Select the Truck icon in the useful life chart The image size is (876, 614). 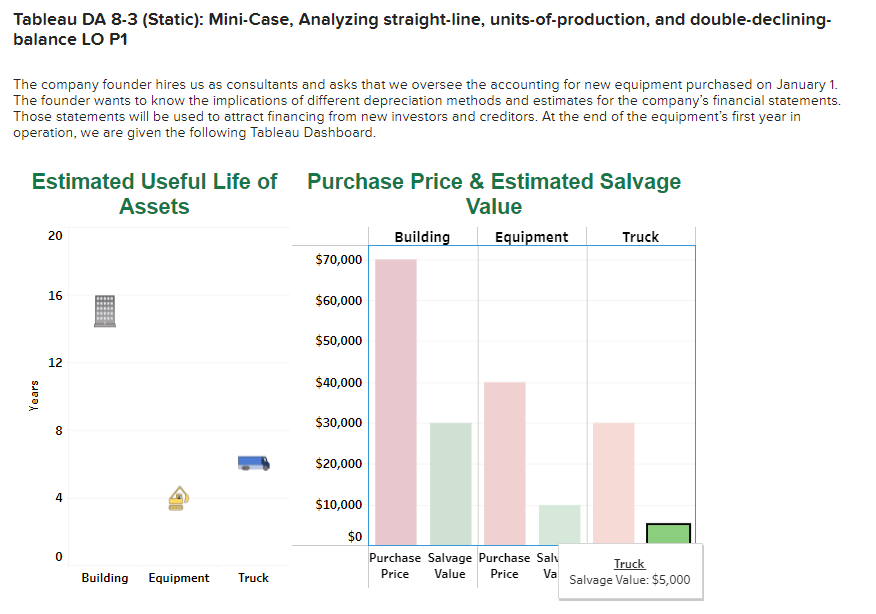coord(252,462)
